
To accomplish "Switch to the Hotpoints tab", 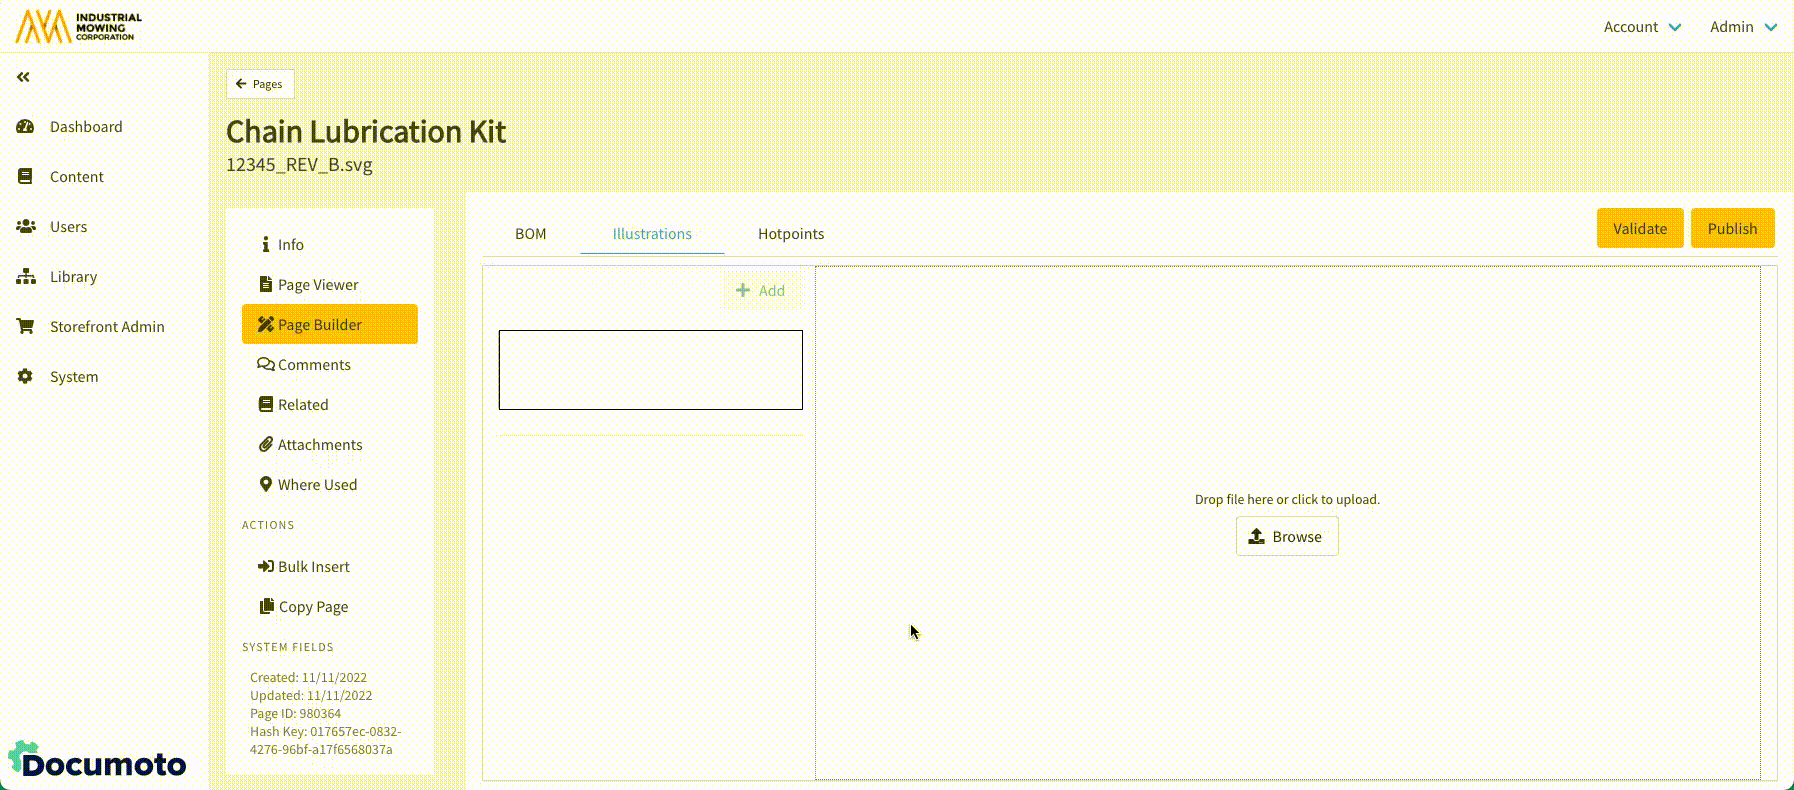I will tap(791, 234).
